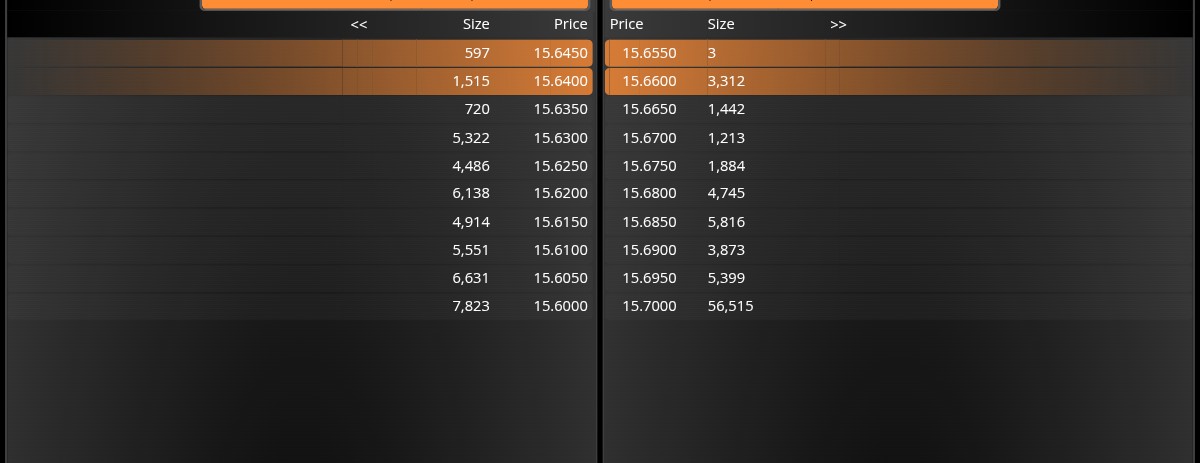
Task: Click ask price 15.6600 row
Action: tap(649, 81)
